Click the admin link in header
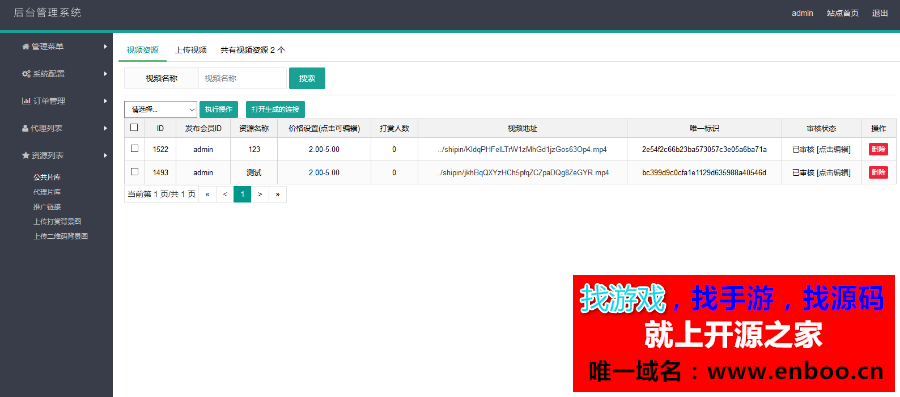 coord(802,13)
